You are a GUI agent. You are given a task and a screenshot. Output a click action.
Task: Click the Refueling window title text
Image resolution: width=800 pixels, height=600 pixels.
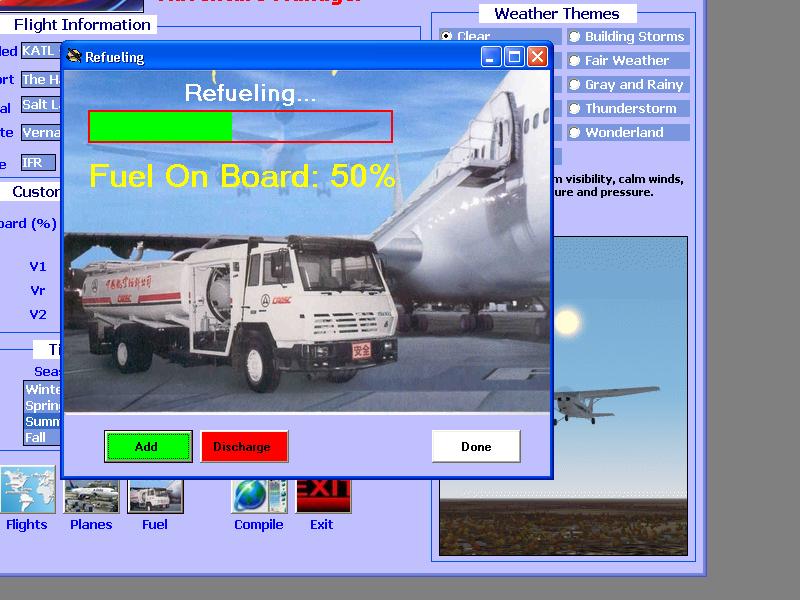tap(114, 57)
